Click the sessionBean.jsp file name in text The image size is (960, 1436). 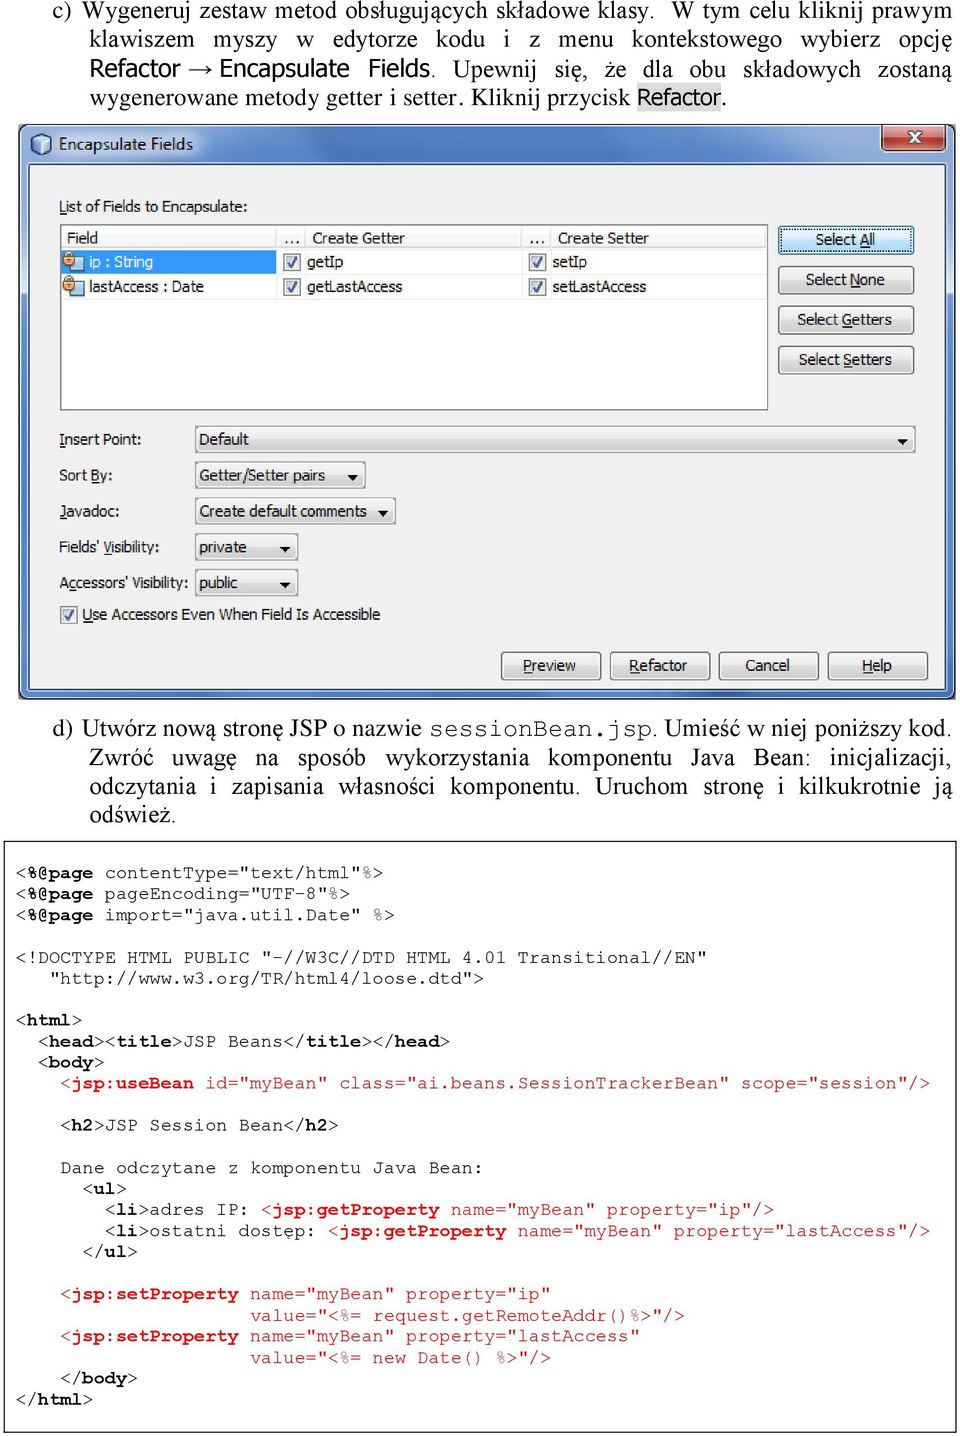[x=543, y=729]
